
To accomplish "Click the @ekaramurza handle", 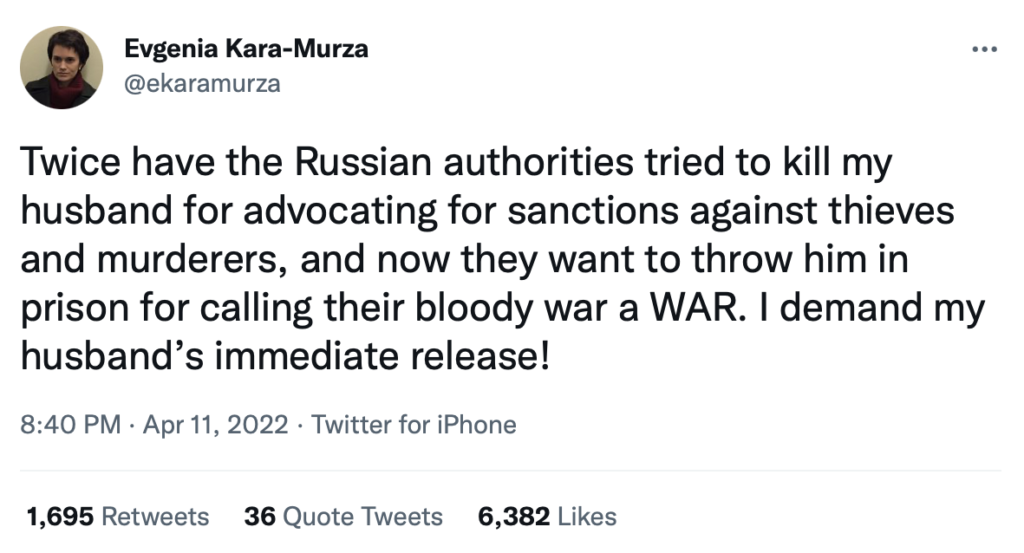I will tap(202, 83).
